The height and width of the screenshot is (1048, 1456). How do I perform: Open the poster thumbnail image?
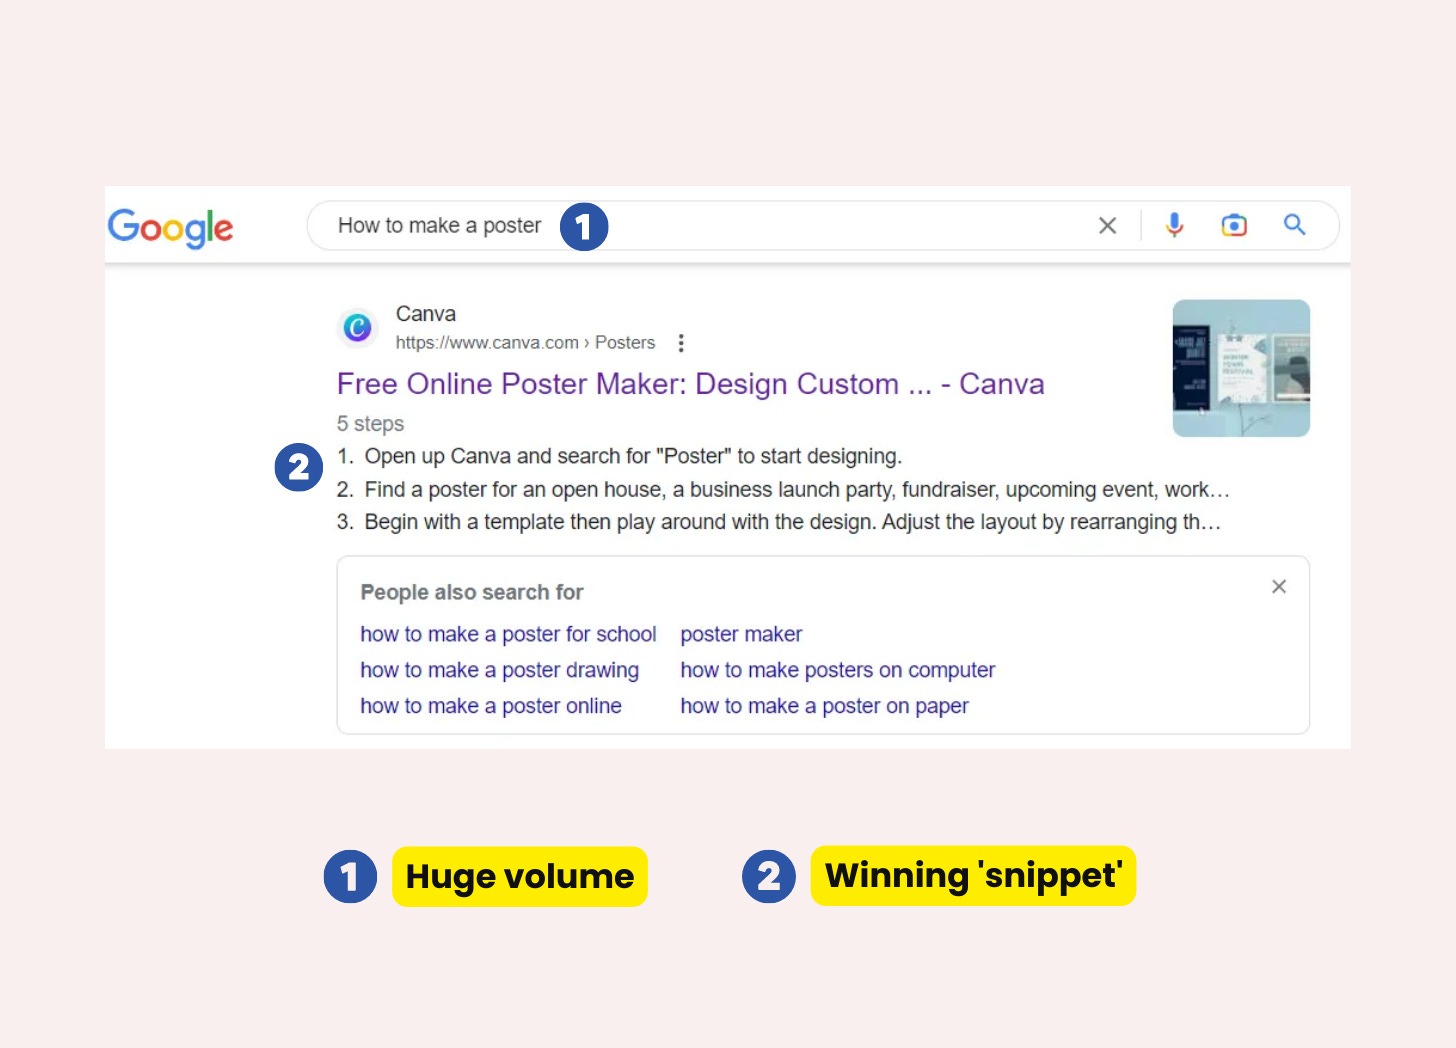1241,368
